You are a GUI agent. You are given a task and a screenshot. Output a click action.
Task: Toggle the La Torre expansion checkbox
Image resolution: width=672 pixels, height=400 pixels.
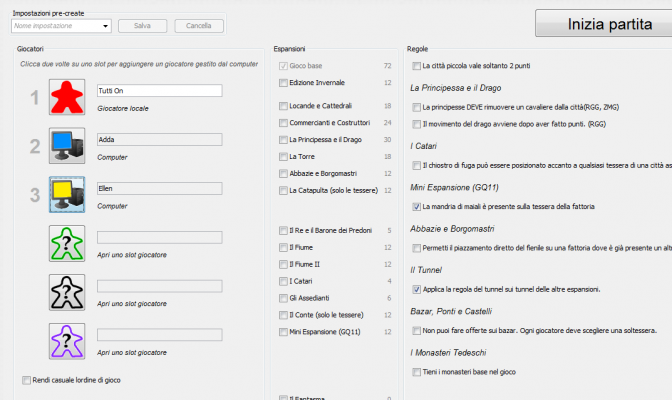[x=284, y=157]
